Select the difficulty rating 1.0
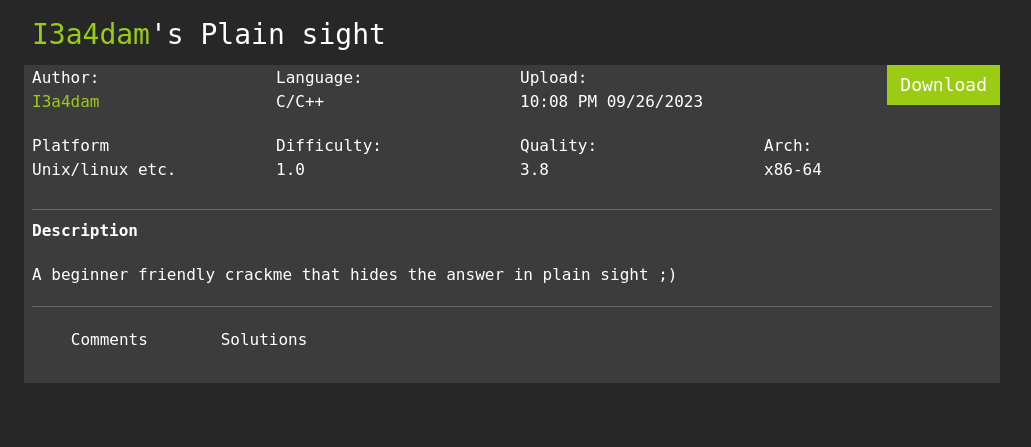Screen dimensions: 1031x447 coord(290,169)
